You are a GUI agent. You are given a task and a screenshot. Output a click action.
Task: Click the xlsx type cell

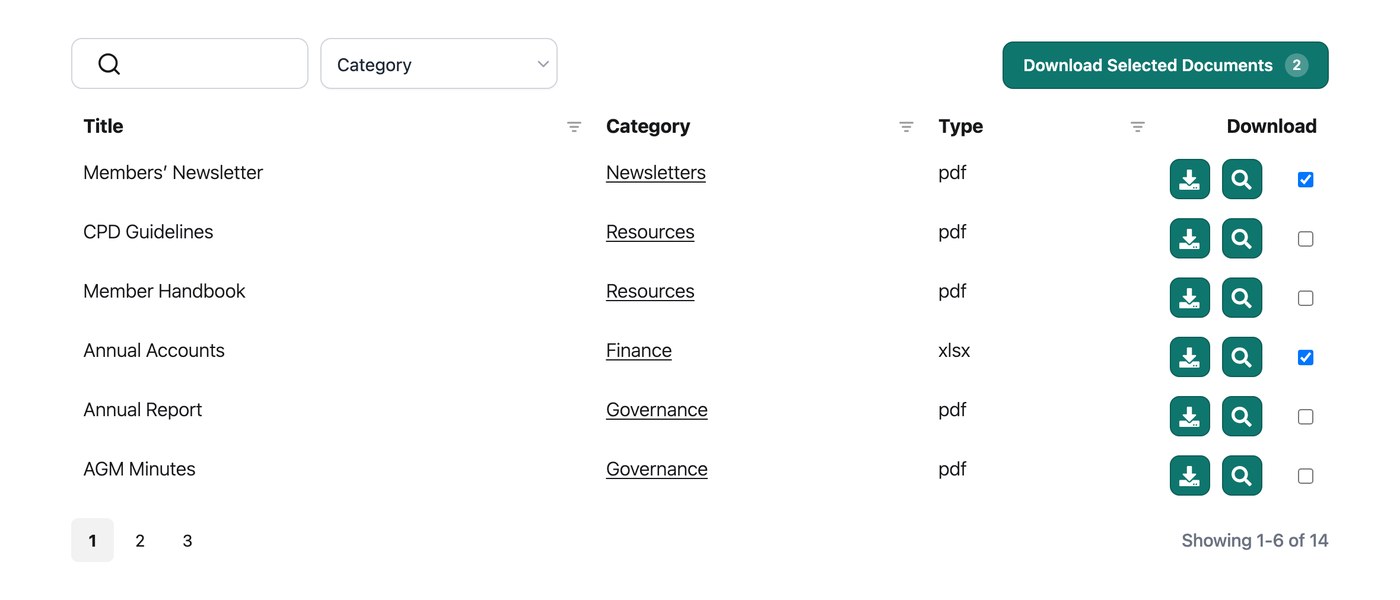[954, 350]
